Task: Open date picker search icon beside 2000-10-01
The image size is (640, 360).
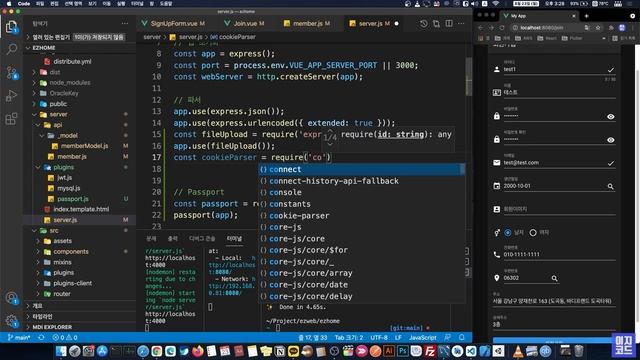Action: [x=610, y=186]
